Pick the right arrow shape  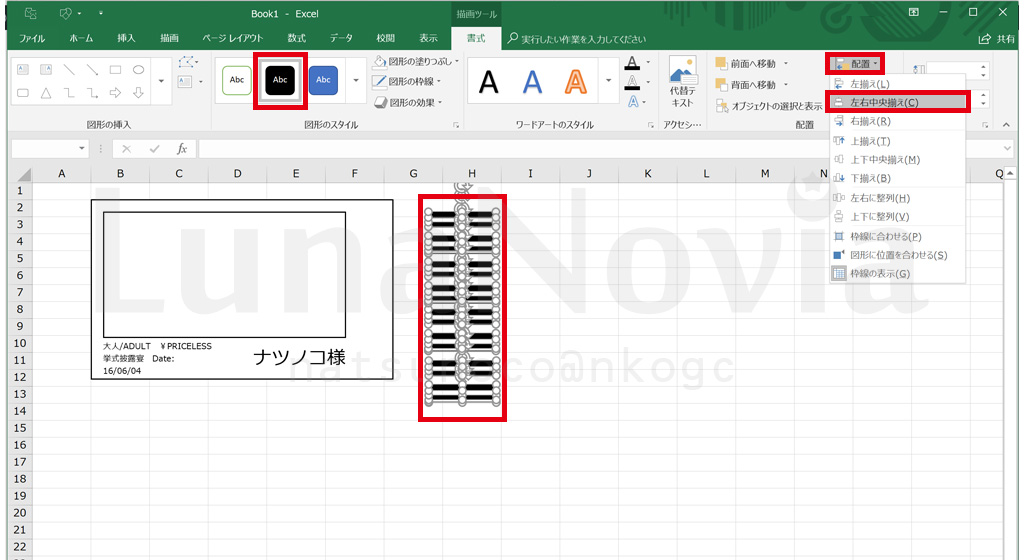coord(116,93)
